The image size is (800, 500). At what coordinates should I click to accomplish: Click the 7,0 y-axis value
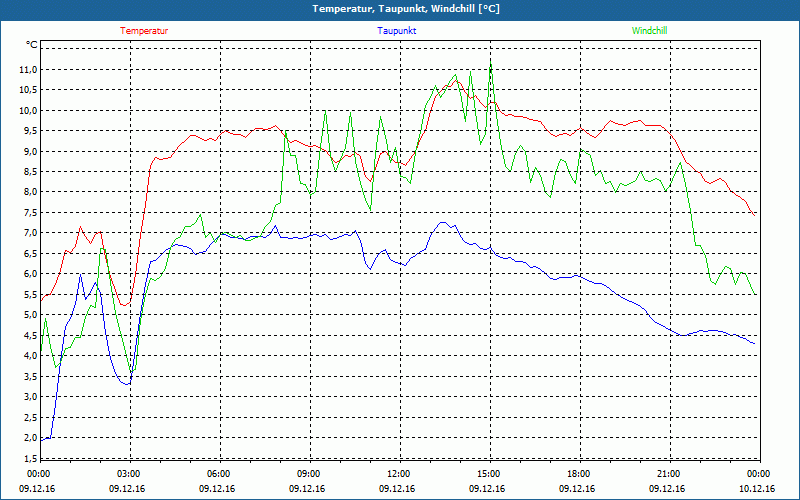click(30, 233)
